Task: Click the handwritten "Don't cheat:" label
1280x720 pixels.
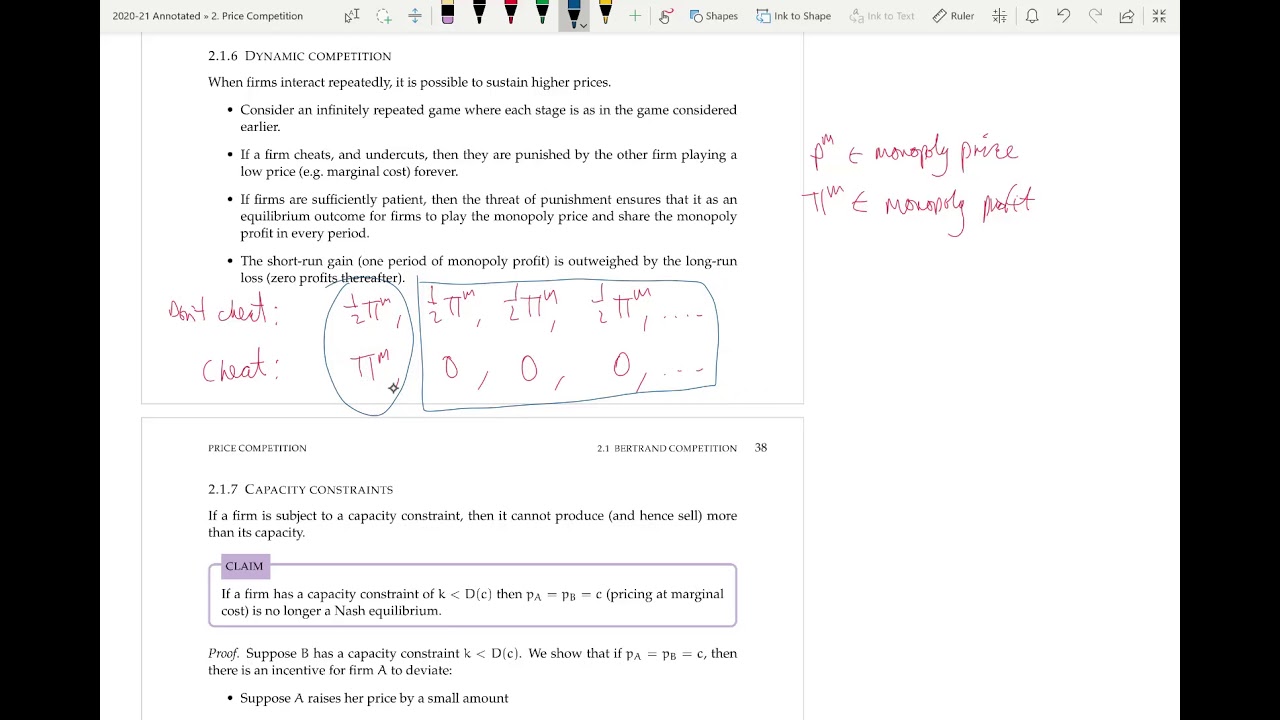Action: pyautogui.click(x=222, y=310)
